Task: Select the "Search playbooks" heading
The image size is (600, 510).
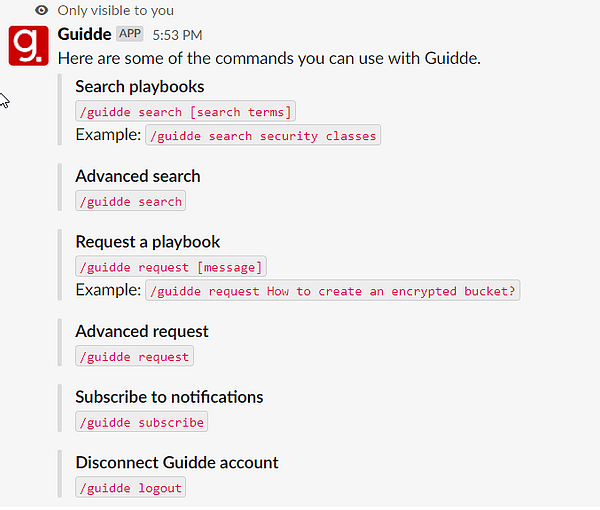Action: click(x=140, y=86)
